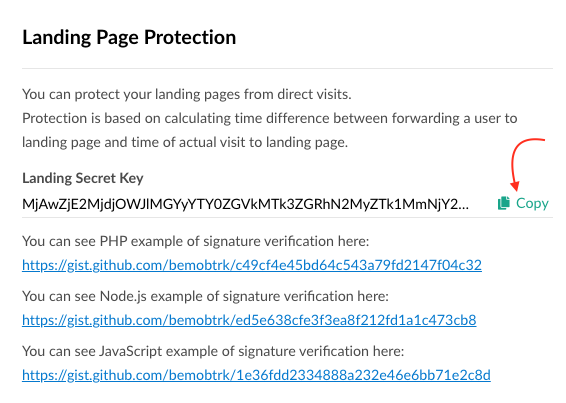Click the divider line beneath the heading
Image resolution: width=566 pixels, height=403 pixels.
287,68
